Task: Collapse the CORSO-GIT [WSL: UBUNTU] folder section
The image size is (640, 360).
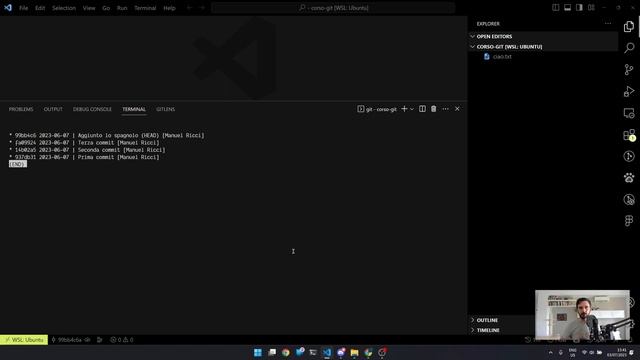Action: 543,47
